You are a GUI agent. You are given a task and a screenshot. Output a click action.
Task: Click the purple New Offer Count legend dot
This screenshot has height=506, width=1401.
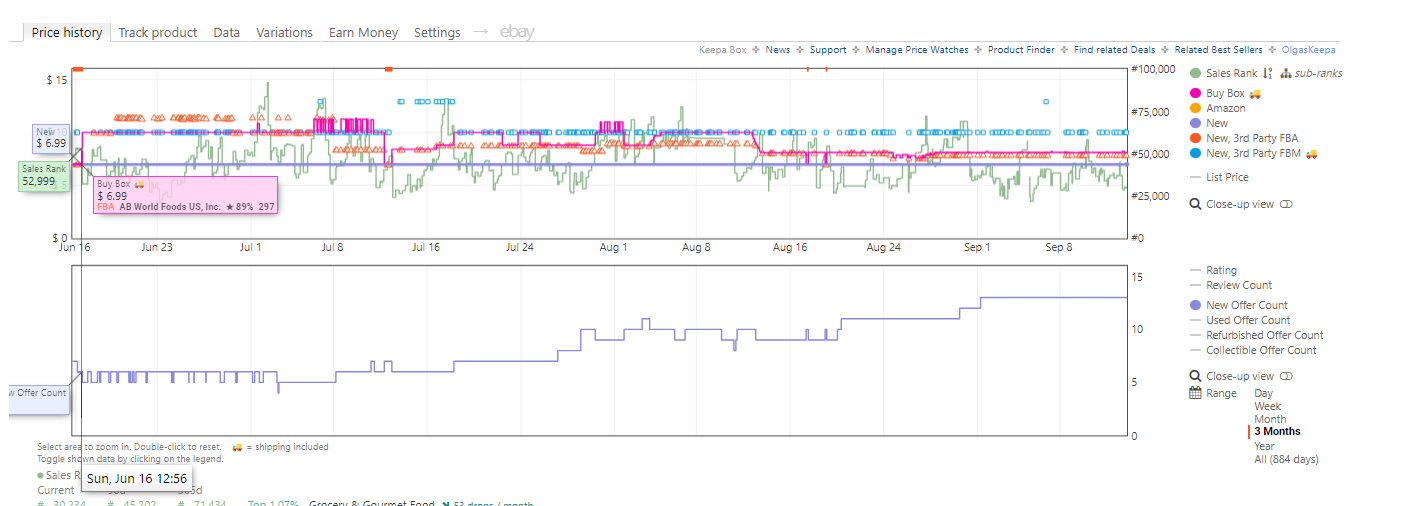[1195, 305]
